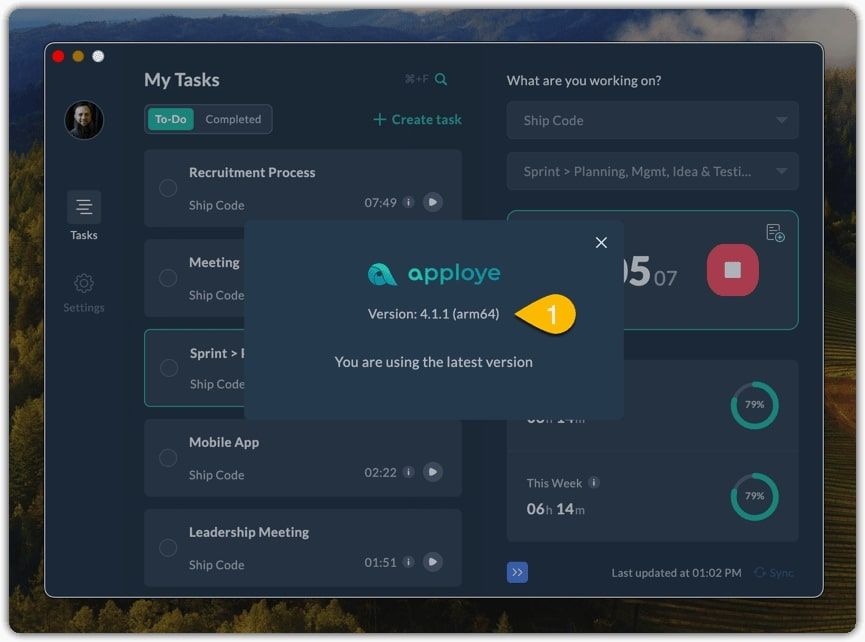Click the Create task button
This screenshot has height=642, width=865.
point(417,120)
